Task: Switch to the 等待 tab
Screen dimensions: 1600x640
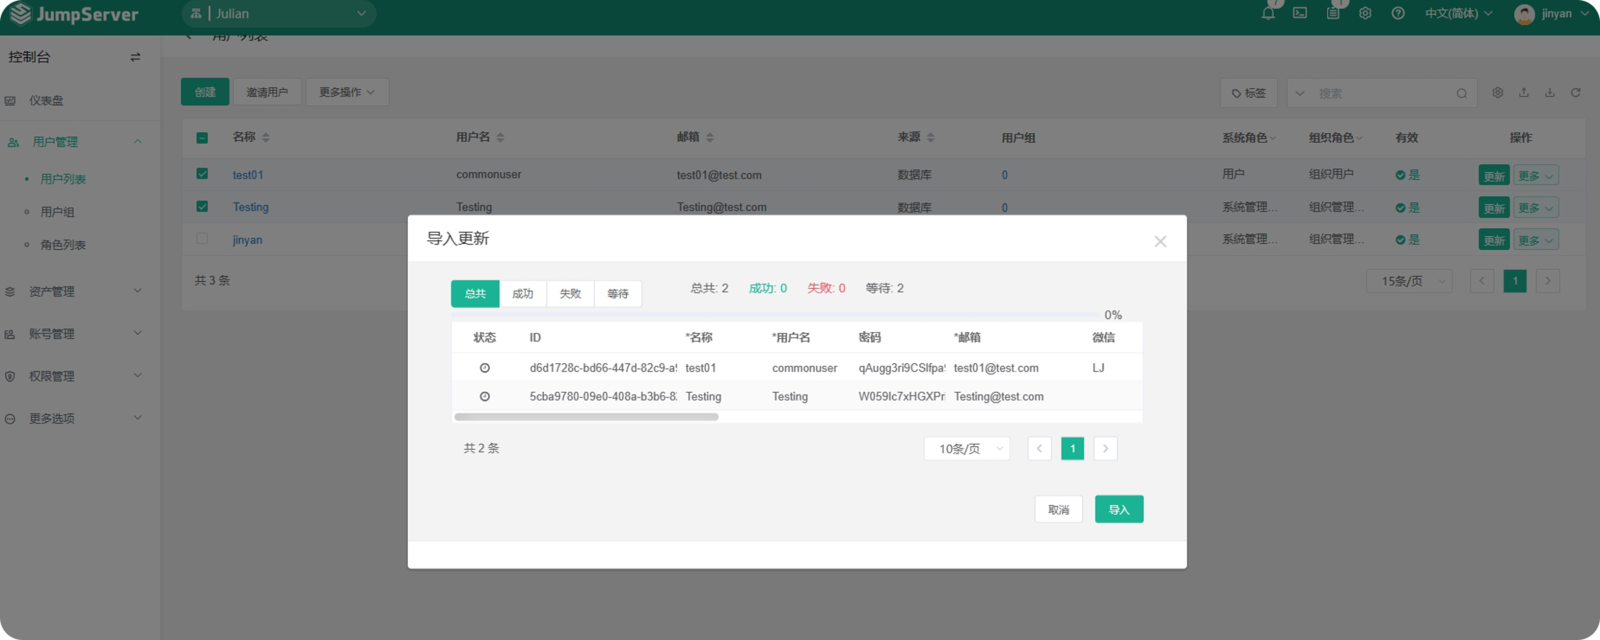Action: 618,294
